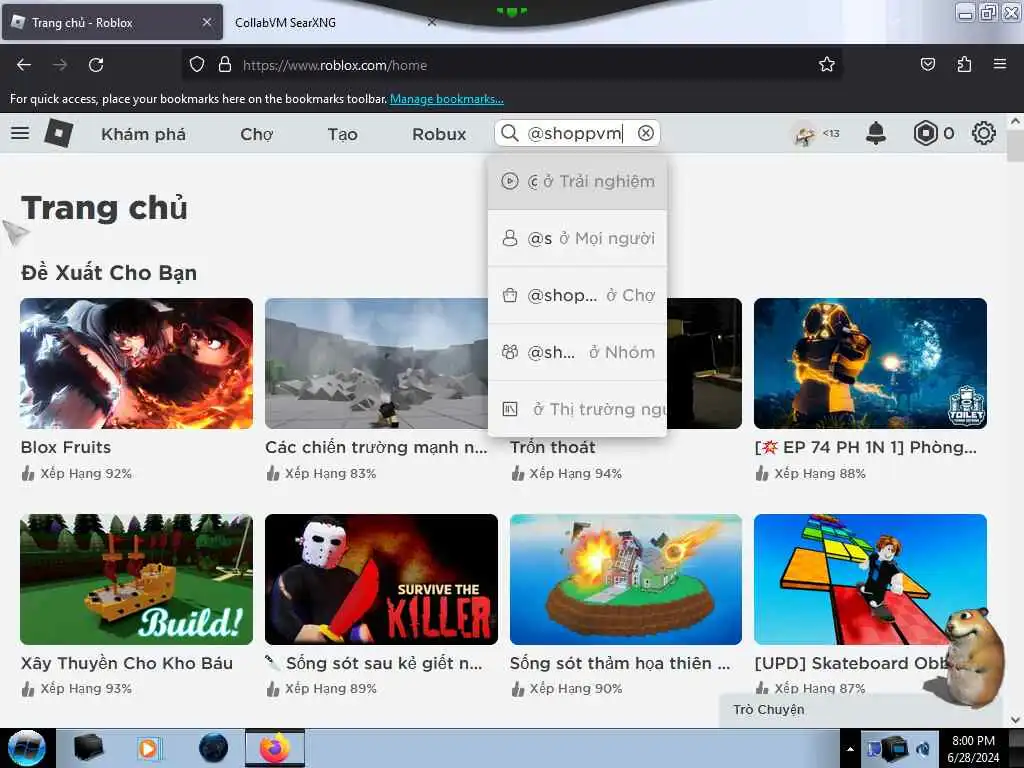Click the Manage bookmarks link
This screenshot has height=768, width=1024.
pos(447,99)
